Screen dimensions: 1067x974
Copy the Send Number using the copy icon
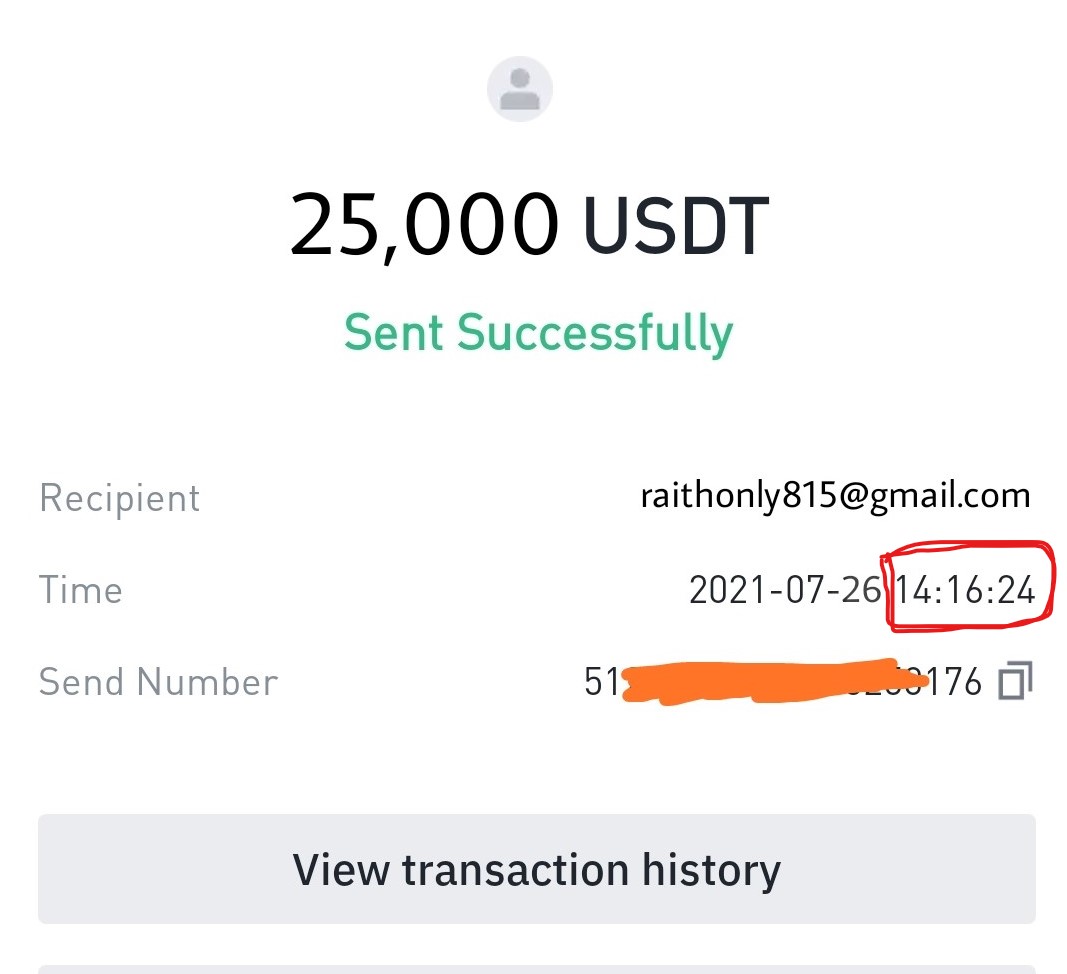click(1015, 680)
